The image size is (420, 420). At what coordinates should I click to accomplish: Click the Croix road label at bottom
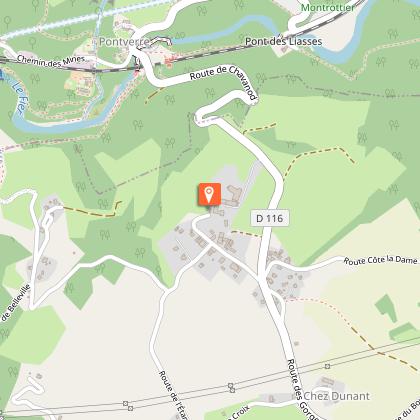(x=239, y=413)
